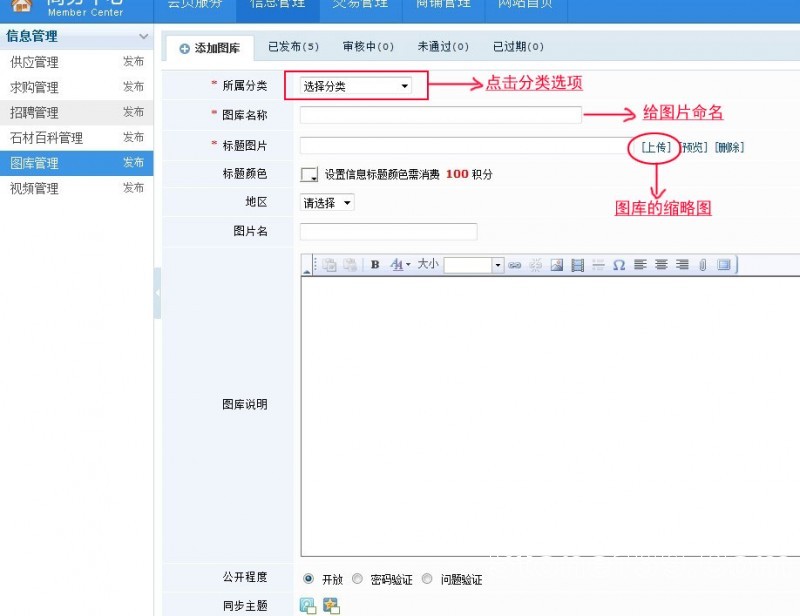
Task: Toggle bold formatting in the editor
Action: pyautogui.click(x=375, y=265)
